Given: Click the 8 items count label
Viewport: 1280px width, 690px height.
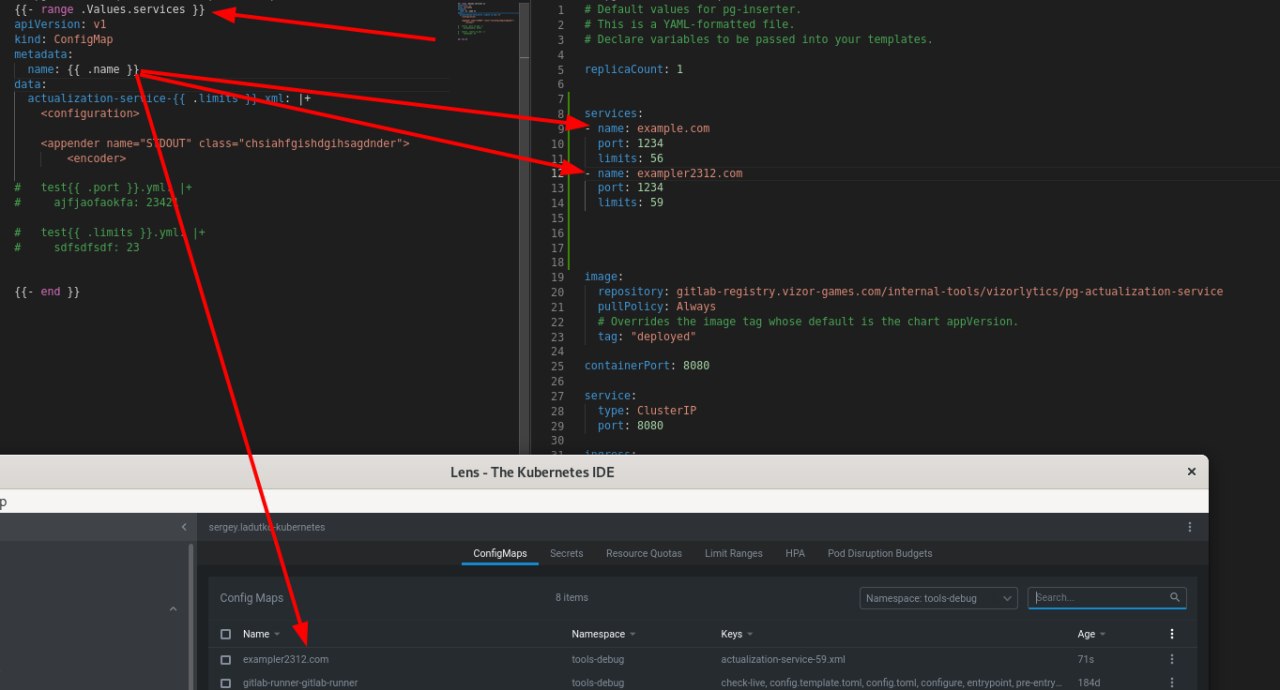Looking at the screenshot, I should coord(572,597).
